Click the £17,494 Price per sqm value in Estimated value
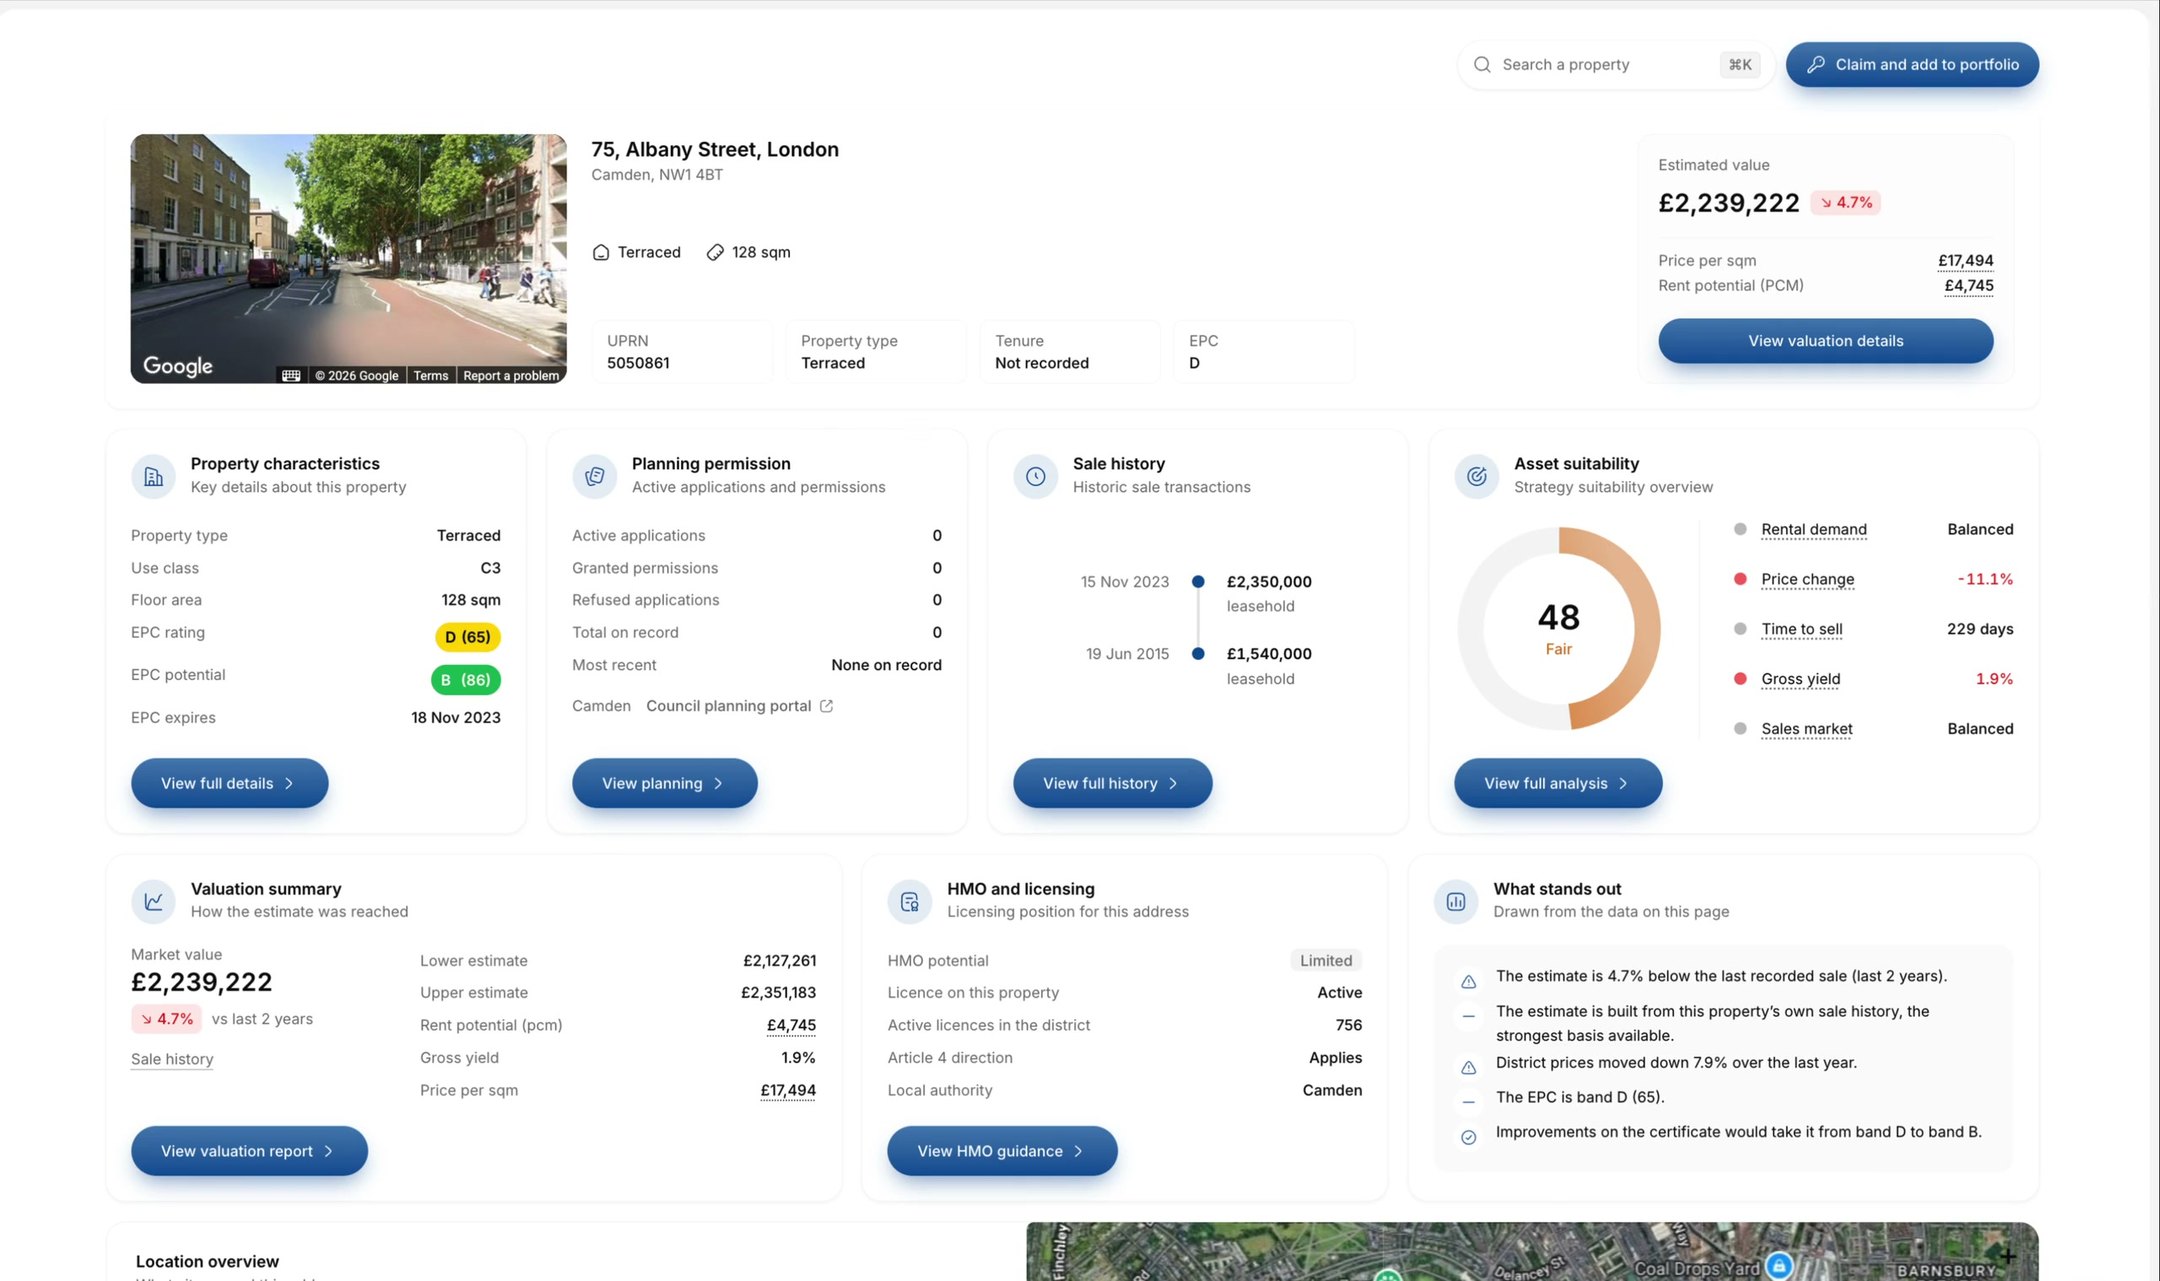Viewport: 2160px width, 1281px height. pos(1965,261)
